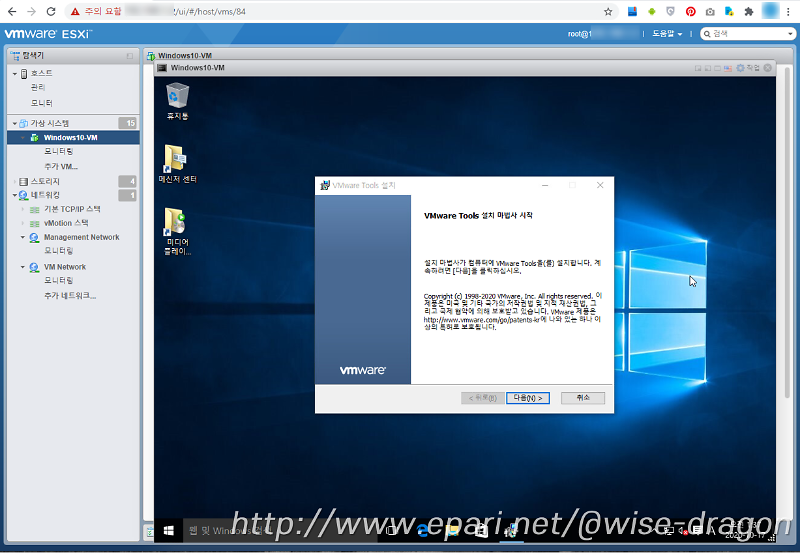Click the console vertical scrollbar
This screenshot has width=800, height=553.
pos(787,232)
